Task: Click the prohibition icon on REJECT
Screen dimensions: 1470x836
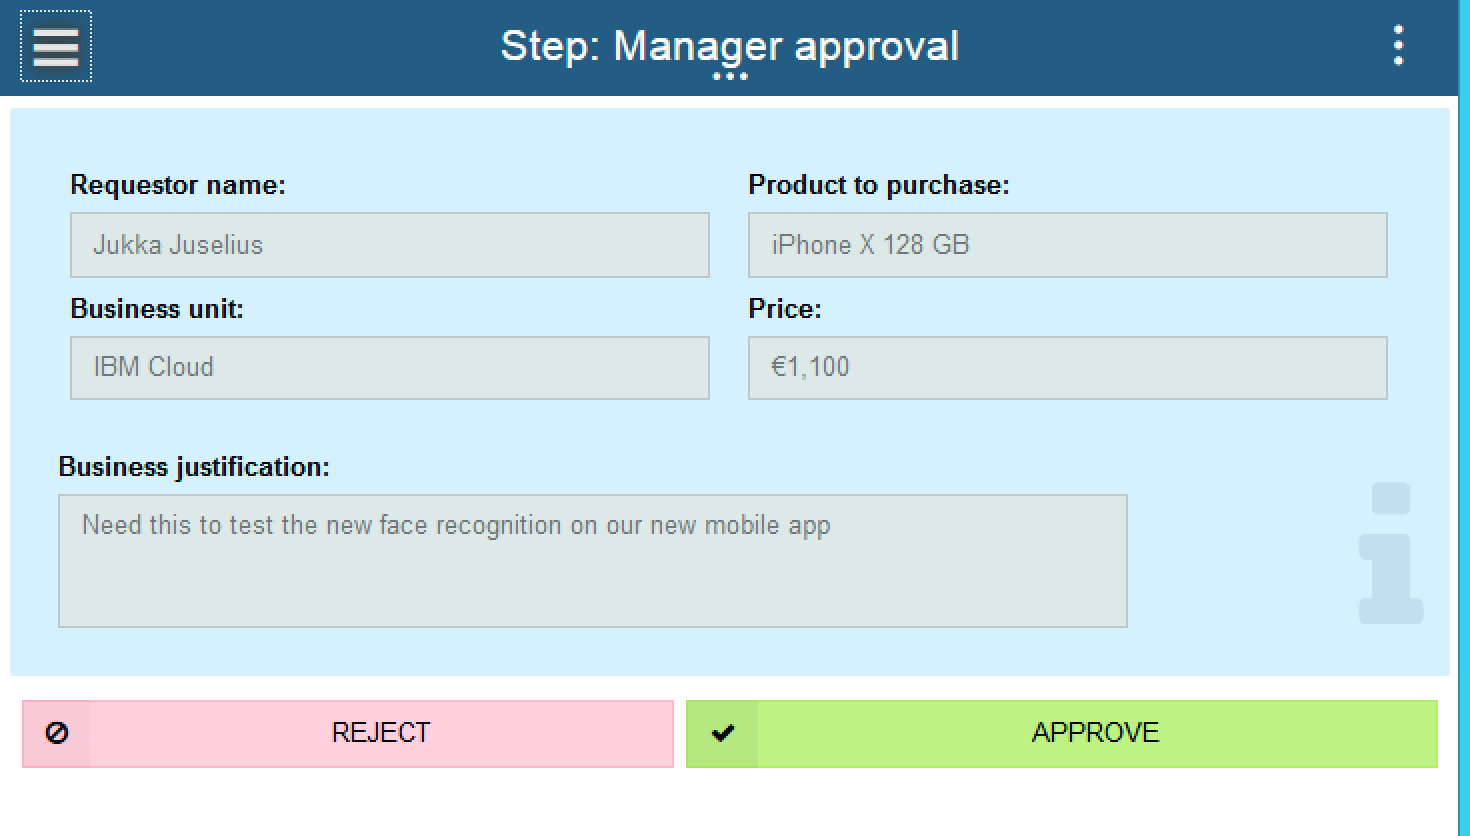Action: pos(59,733)
